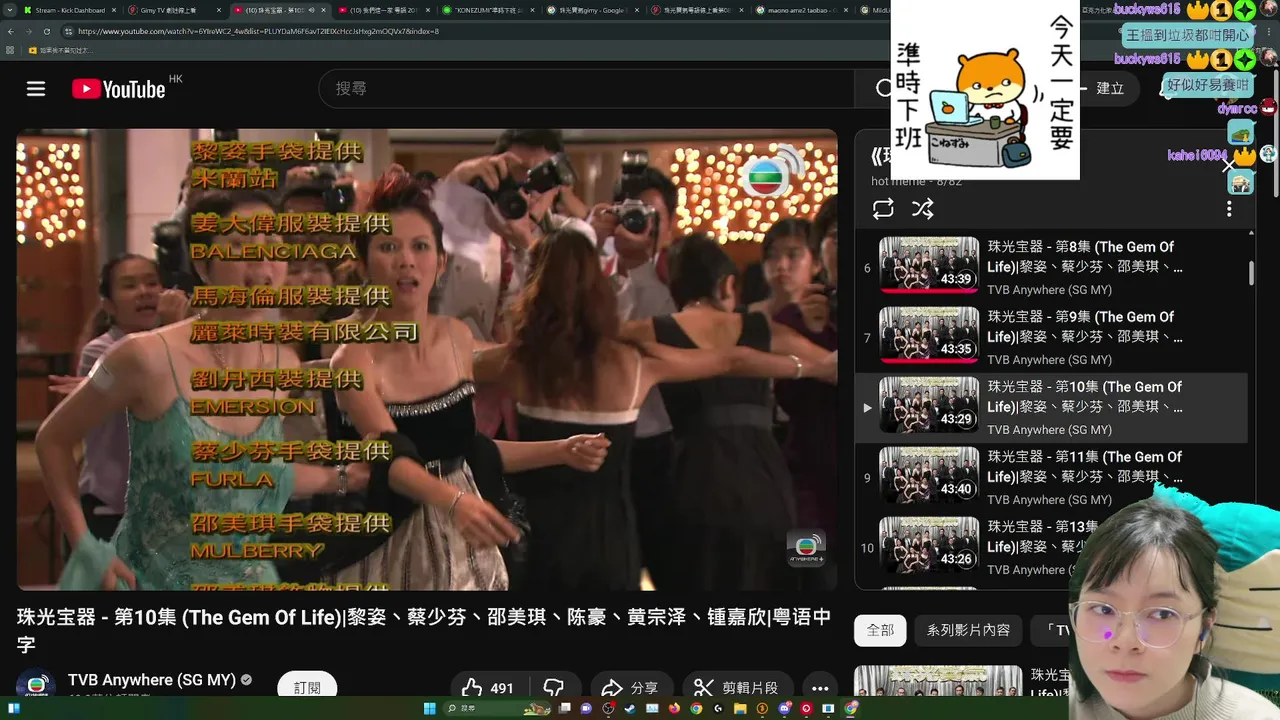Open Discord icon on taskbar
Viewport: 1280px width, 720px height.
(x=784, y=708)
